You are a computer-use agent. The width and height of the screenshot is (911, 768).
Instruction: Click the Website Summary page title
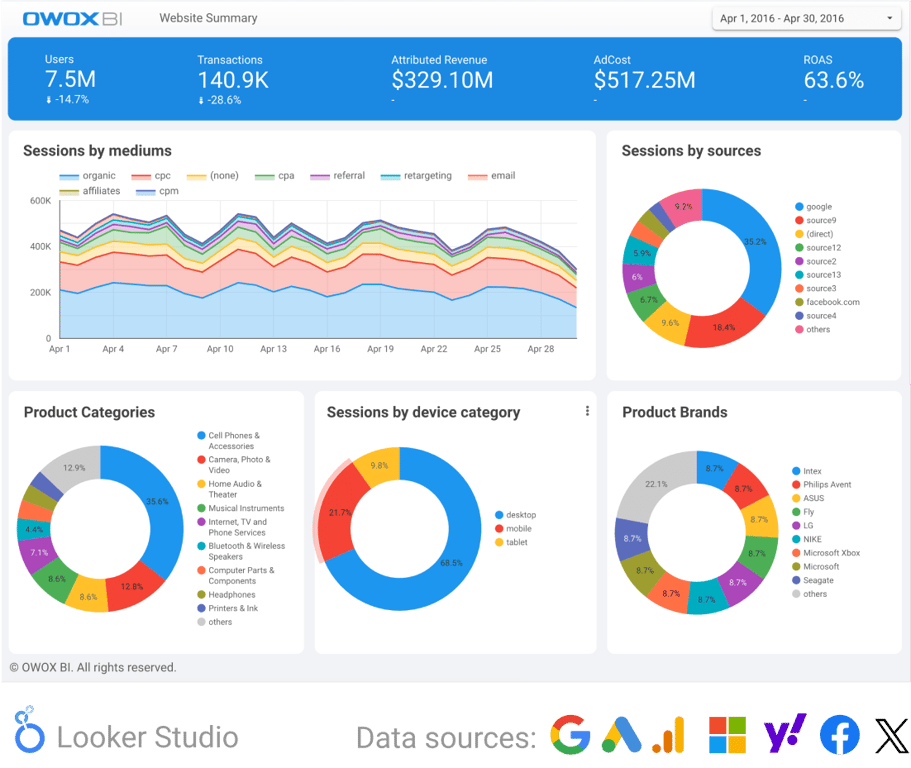click(x=209, y=18)
